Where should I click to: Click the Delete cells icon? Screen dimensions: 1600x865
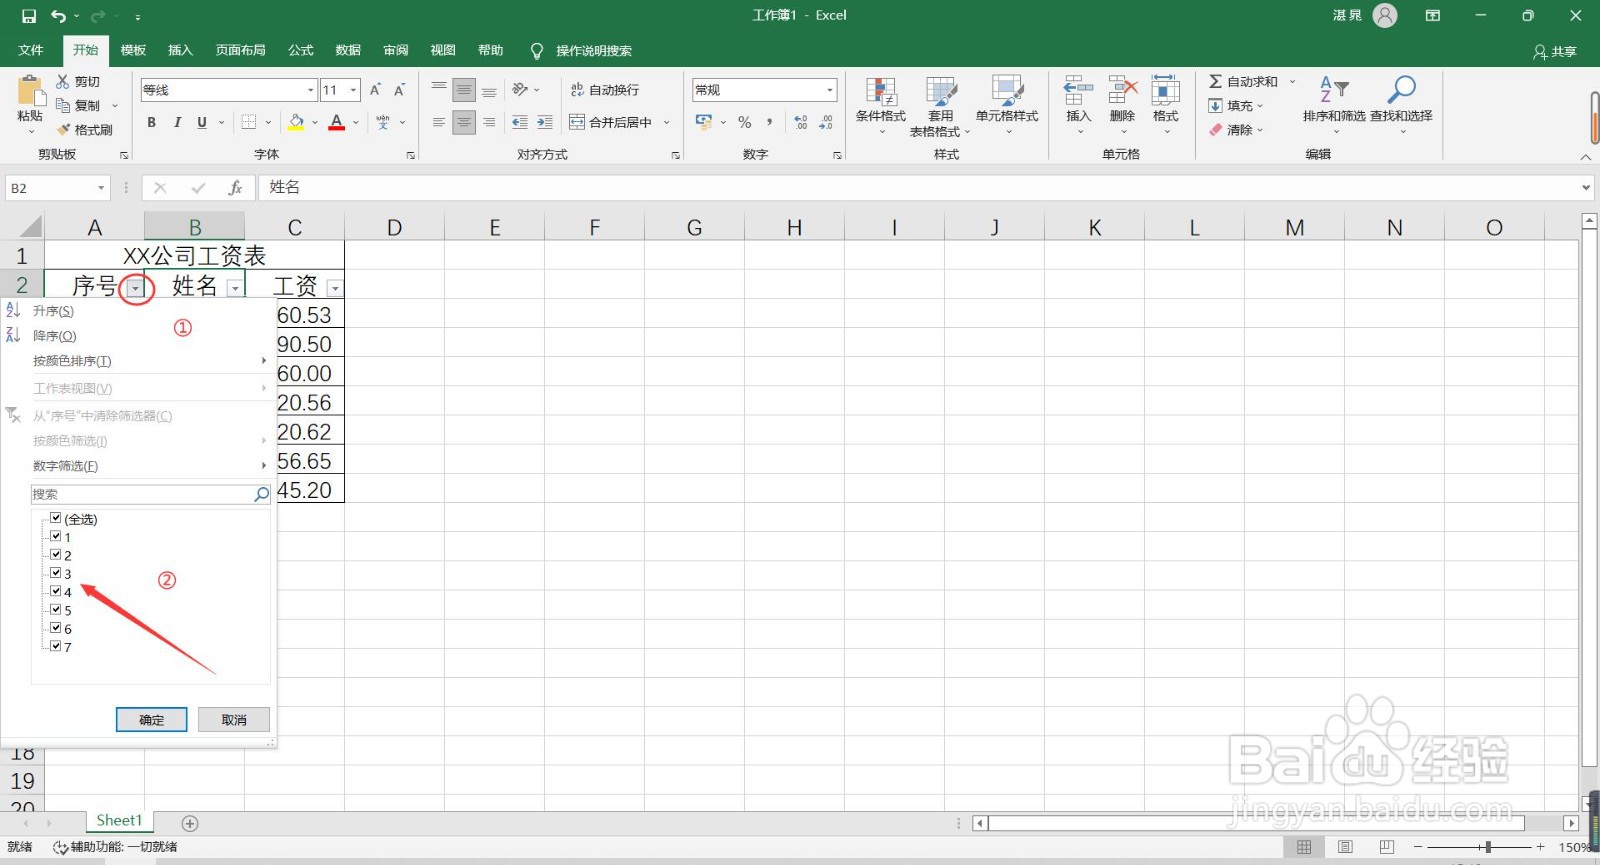click(1123, 90)
